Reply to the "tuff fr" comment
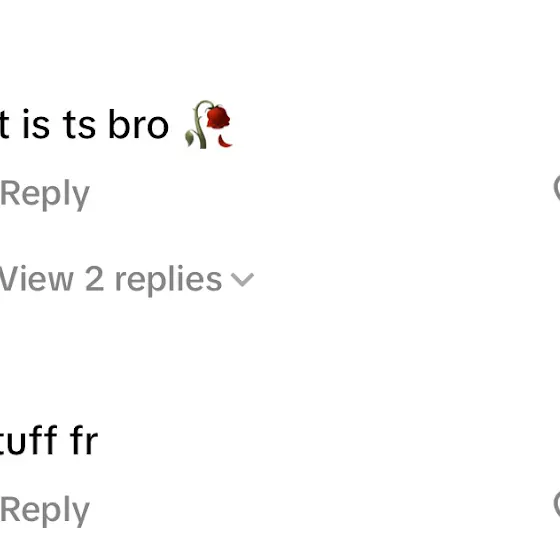This screenshot has width=560, height=560. (45, 510)
